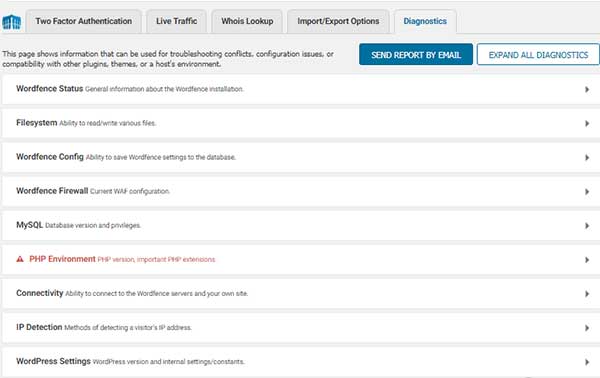600x378 pixels.
Task: Click Expand All Diagnostics button
Action: coord(538,55)
